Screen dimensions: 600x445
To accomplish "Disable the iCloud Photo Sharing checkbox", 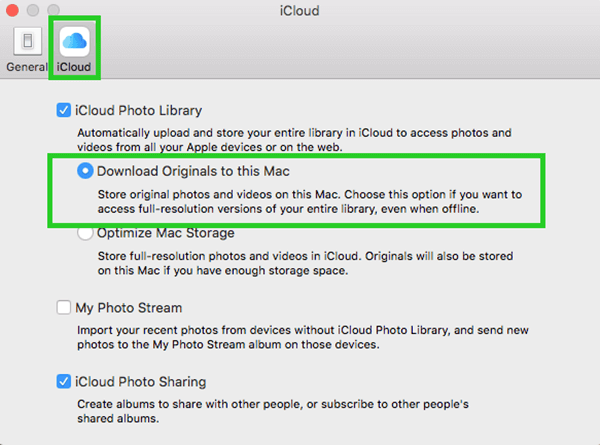I will pos(64,381).
